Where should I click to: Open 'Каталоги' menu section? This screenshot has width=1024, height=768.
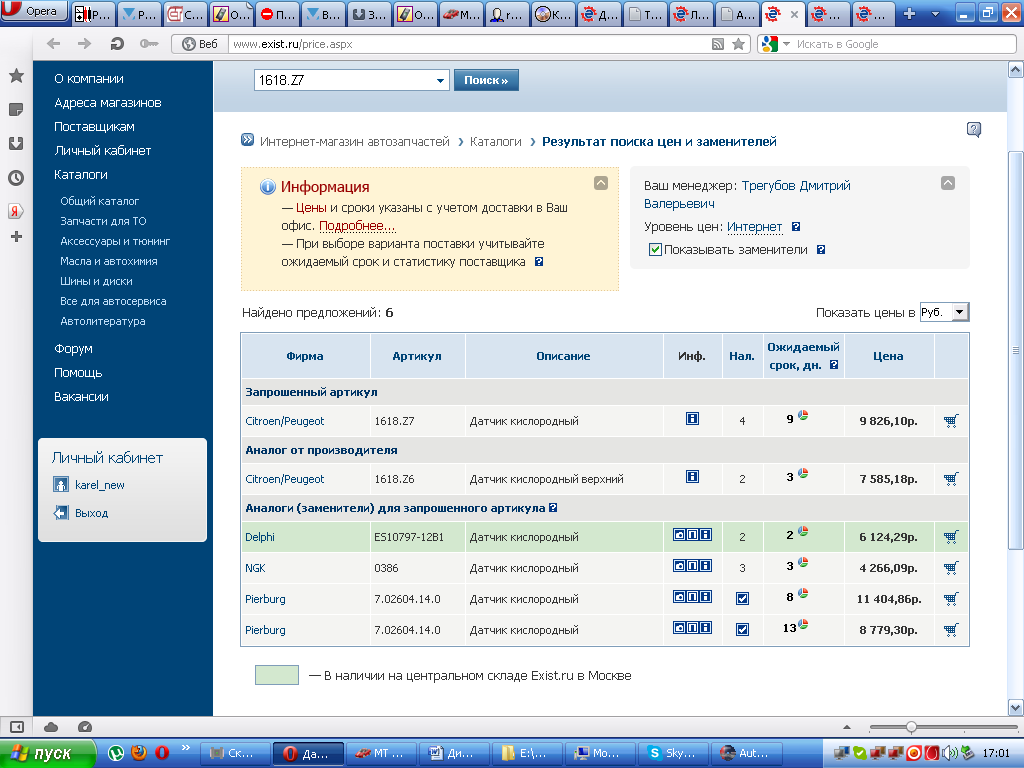tap(81, 174)
